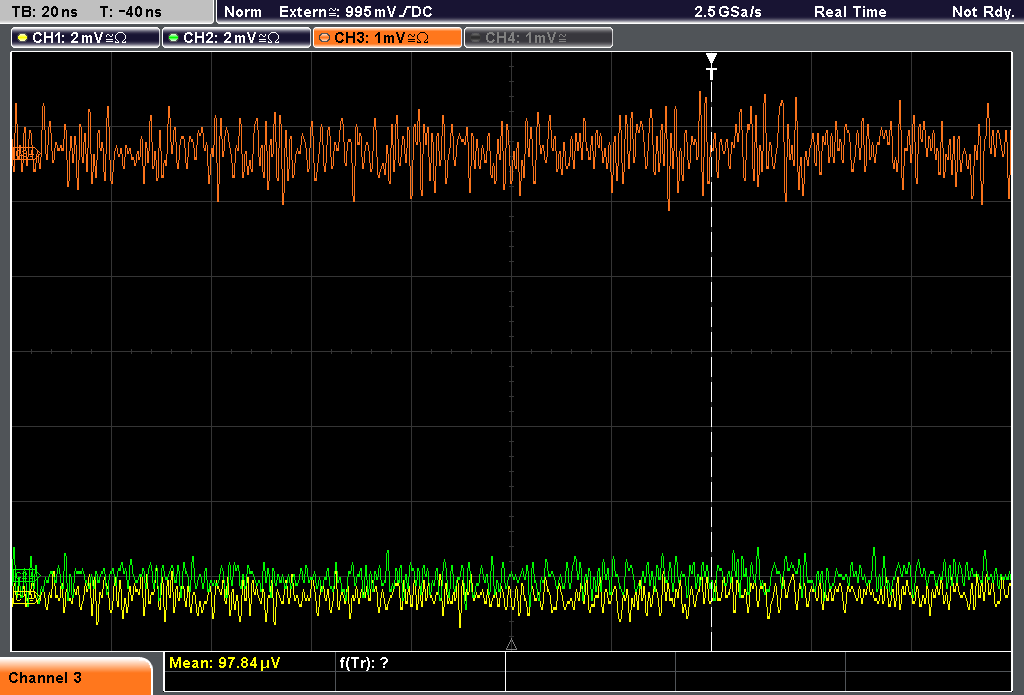Image resolution: width=1024 pixels, height=695 pixels.
Task: Click the Not Rdy. status indicator
Action: coord(982,12)
